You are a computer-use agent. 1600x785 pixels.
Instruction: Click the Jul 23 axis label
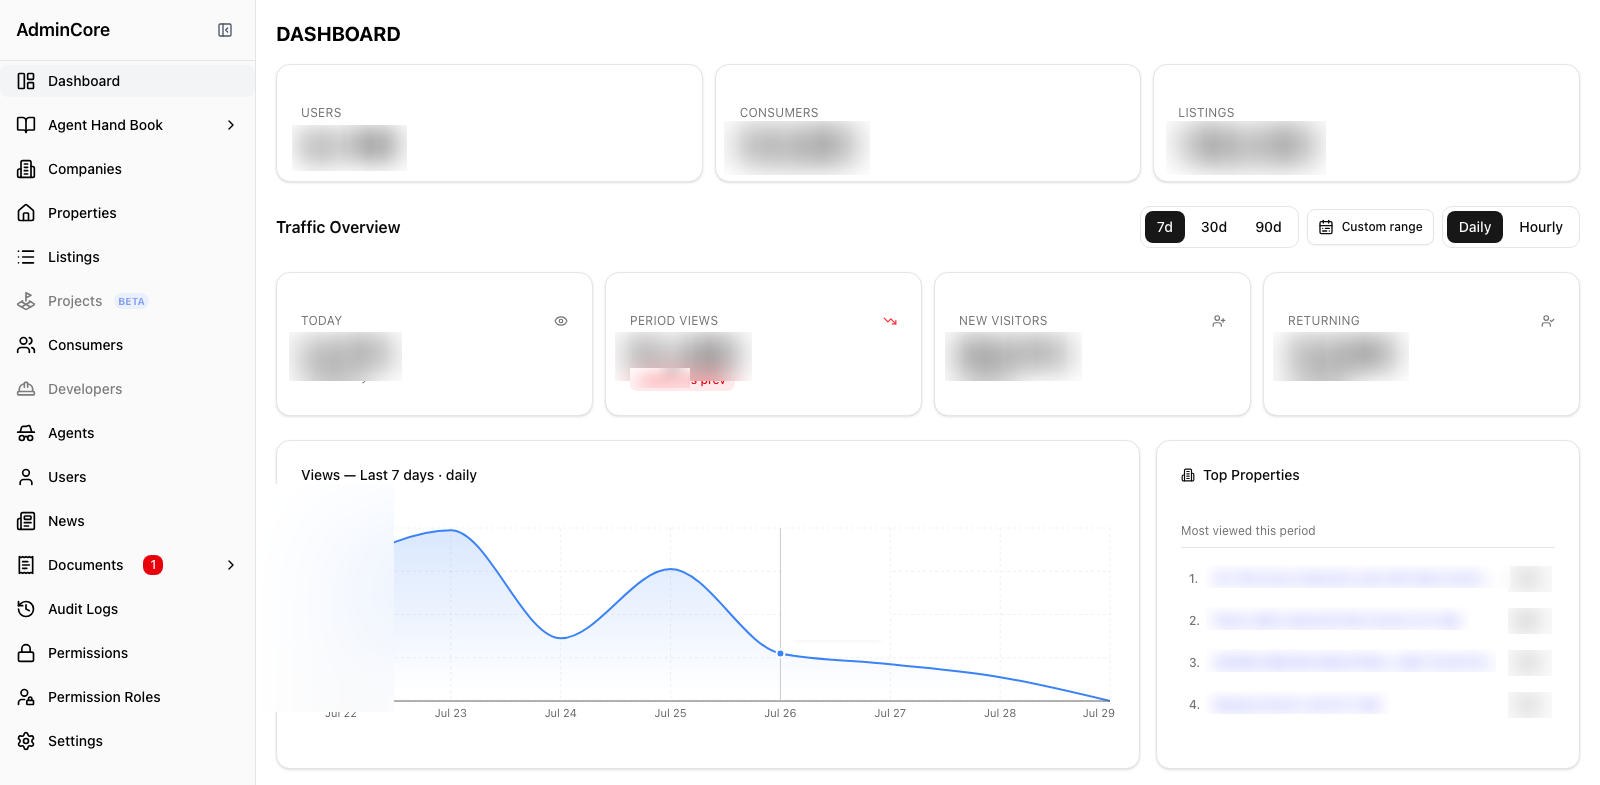coord(451,713)
